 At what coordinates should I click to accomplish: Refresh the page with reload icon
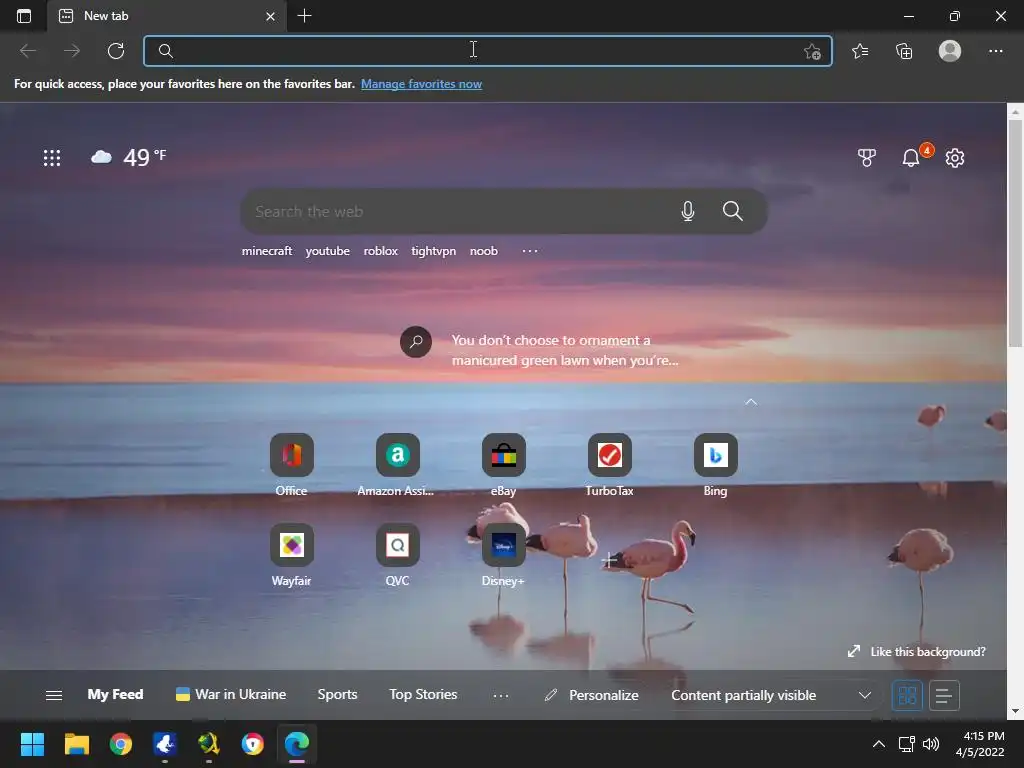tap(116, 51)
